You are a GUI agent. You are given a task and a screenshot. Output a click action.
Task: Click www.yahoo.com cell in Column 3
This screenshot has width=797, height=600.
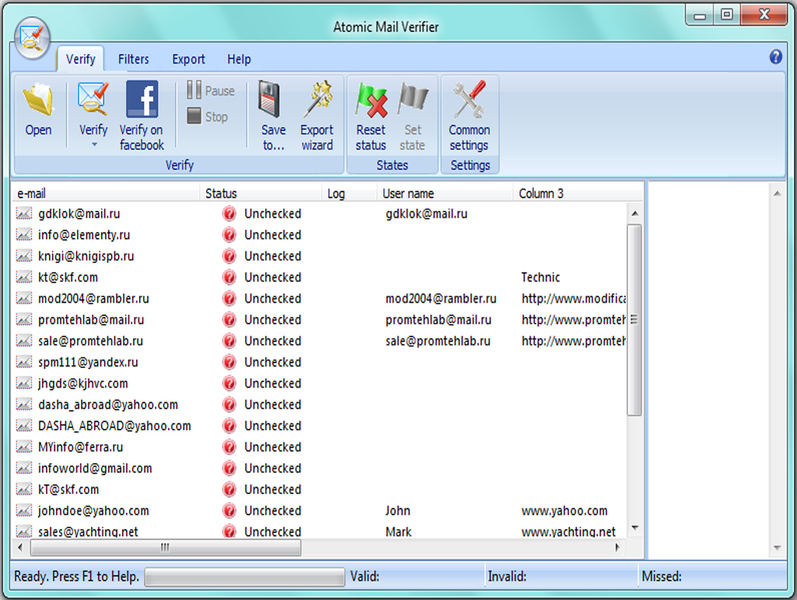[x=564, y=511]
